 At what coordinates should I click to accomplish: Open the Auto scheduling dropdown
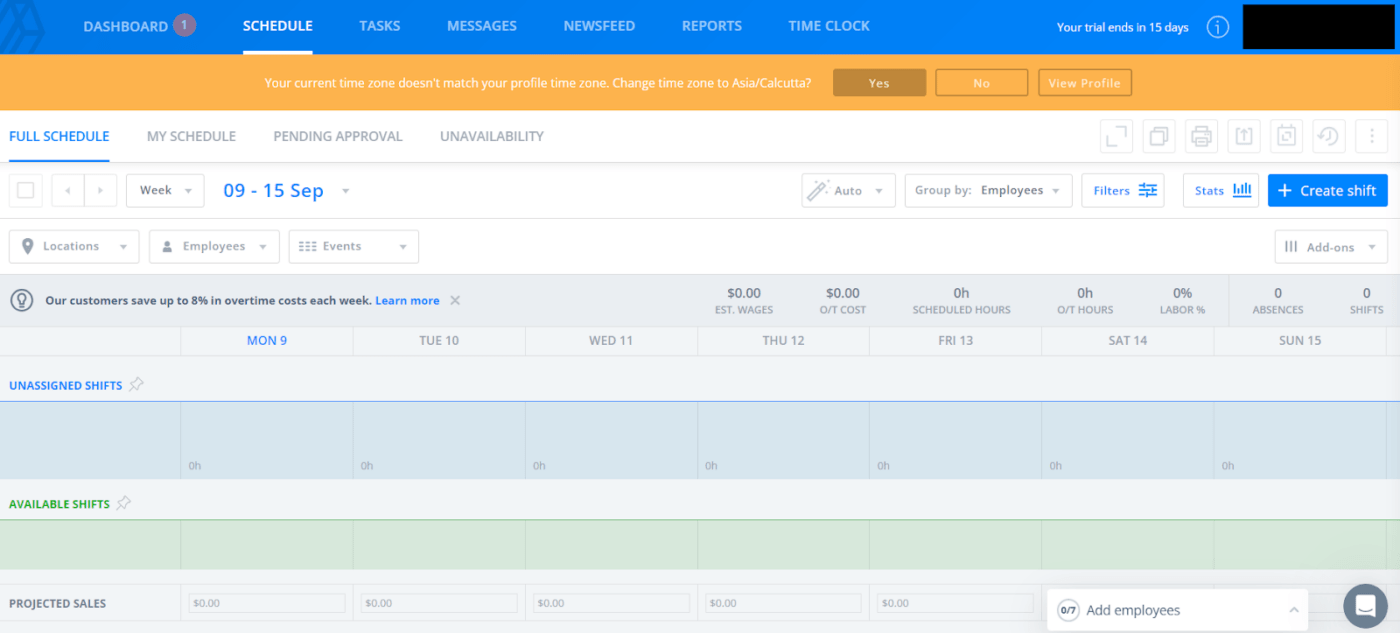tap(848, 190)
